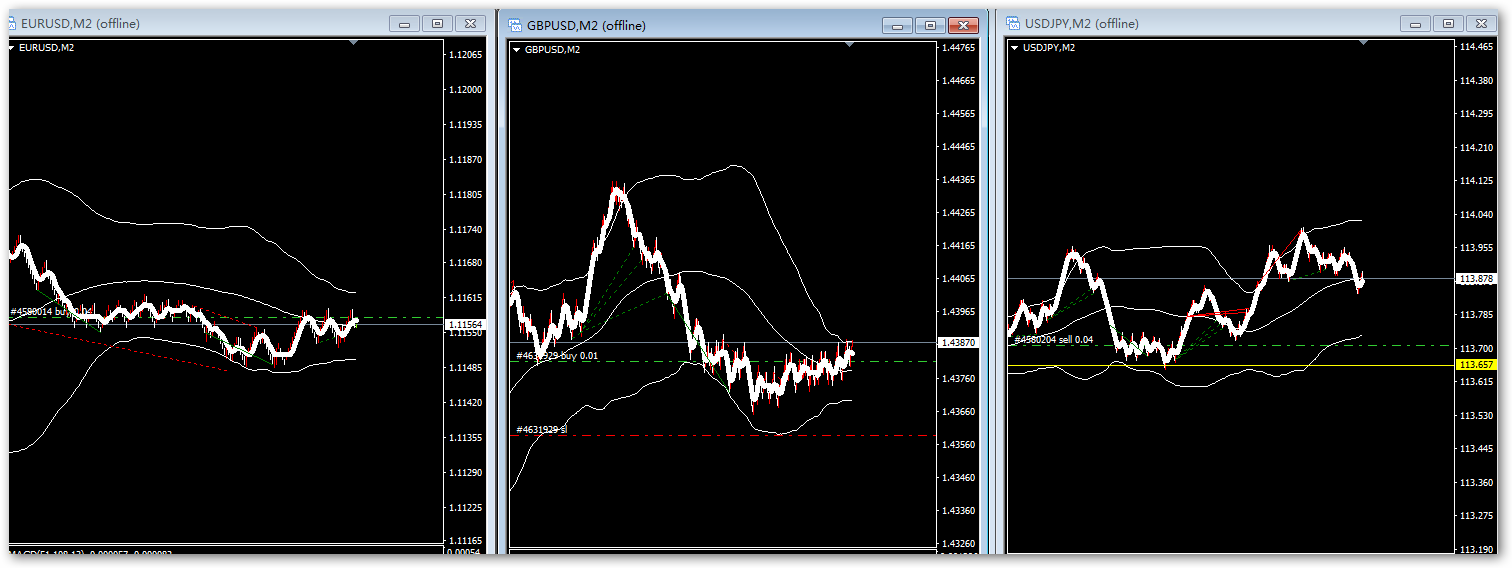Click the USDJPY window chart icon
This screenshot has height=568, width=1512.
point(1014,23)
